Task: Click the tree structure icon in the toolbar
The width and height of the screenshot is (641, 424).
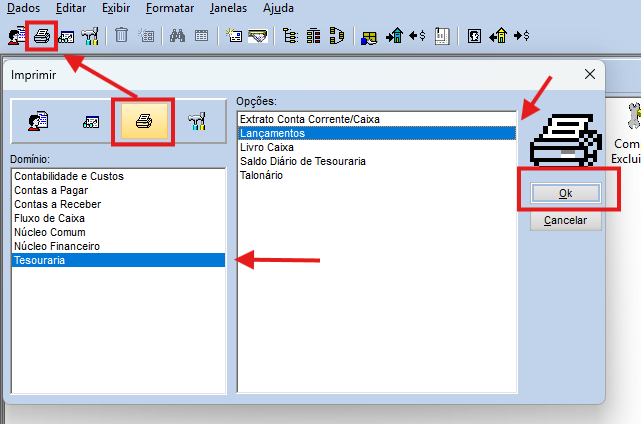Action: (291, 36)
